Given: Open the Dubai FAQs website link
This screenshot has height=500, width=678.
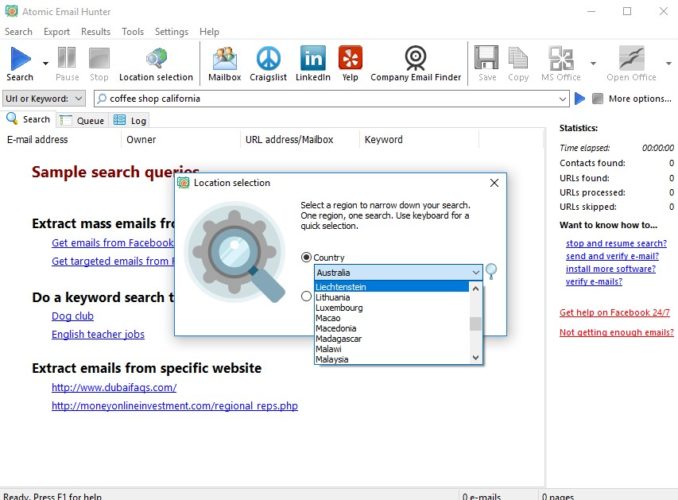Looking at the screenshot, I should 114,387.
